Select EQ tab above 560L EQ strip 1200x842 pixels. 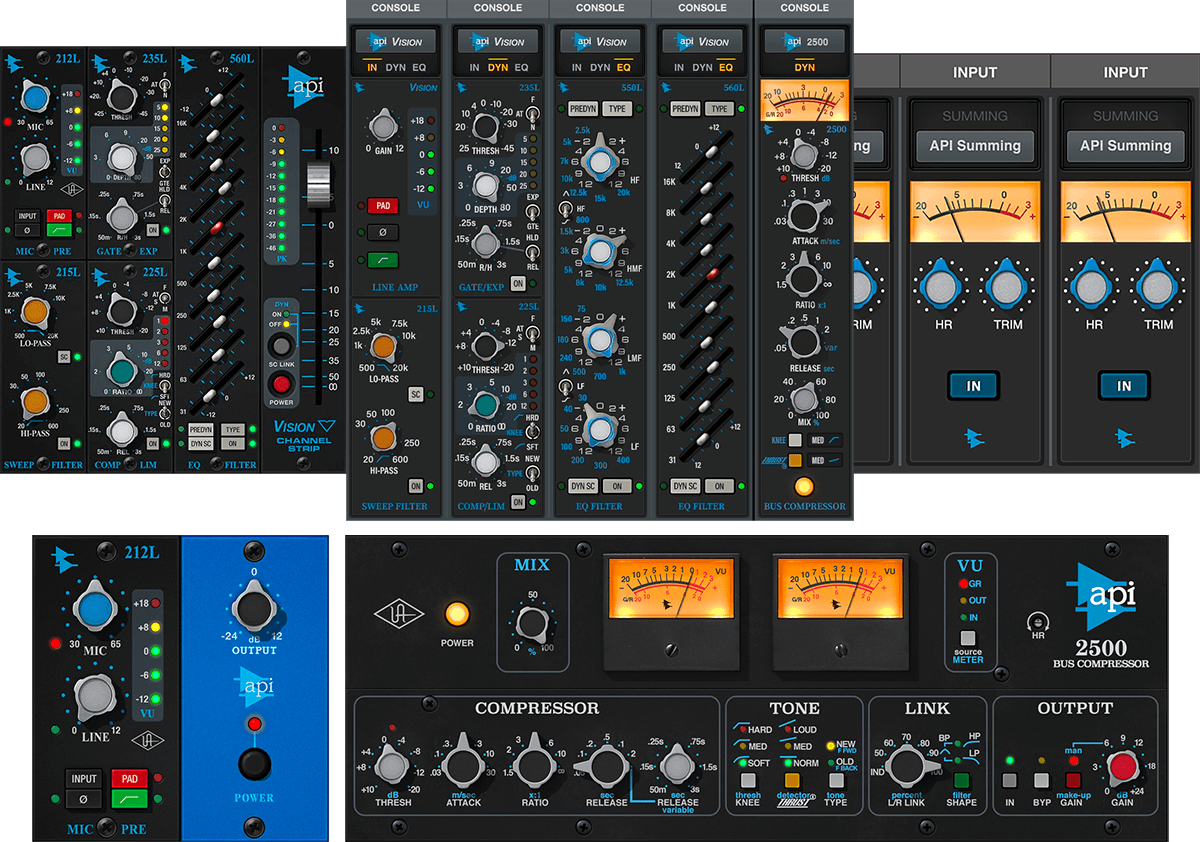click(x=726, y=68)
